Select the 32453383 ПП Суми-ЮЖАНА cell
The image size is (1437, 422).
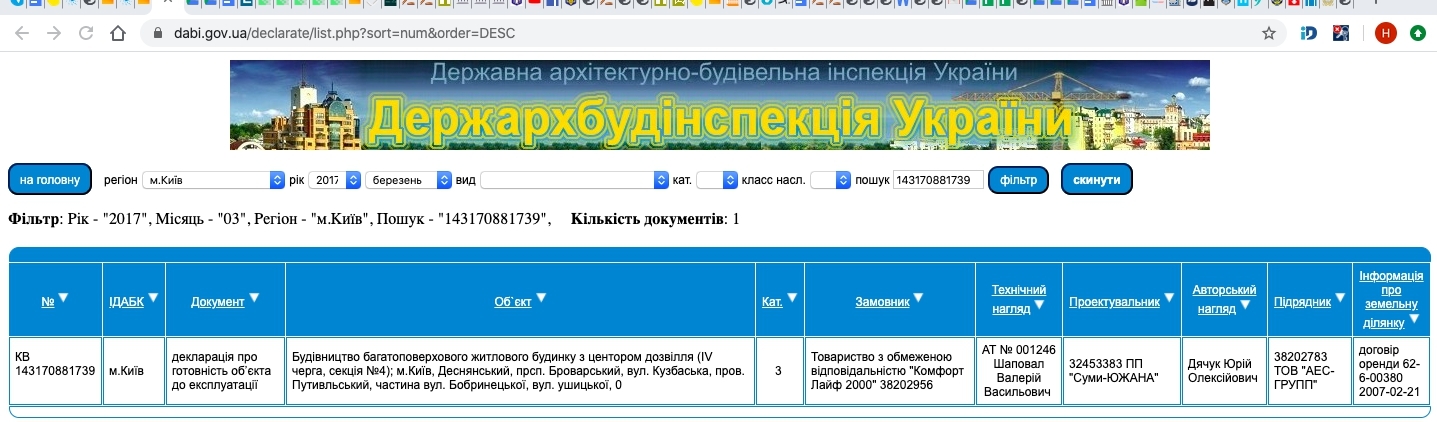click(1122, 370)
